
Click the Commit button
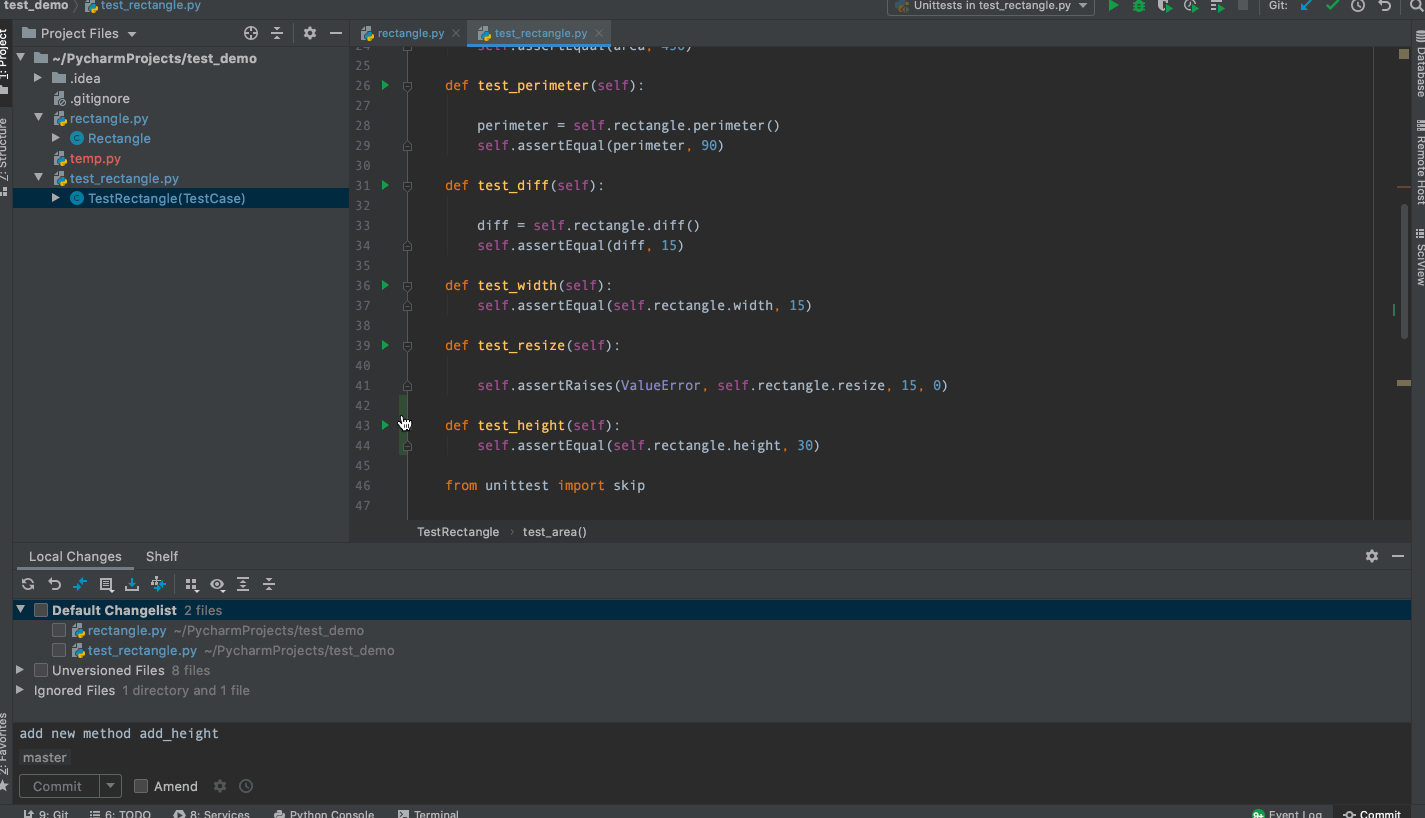[58, 786]
